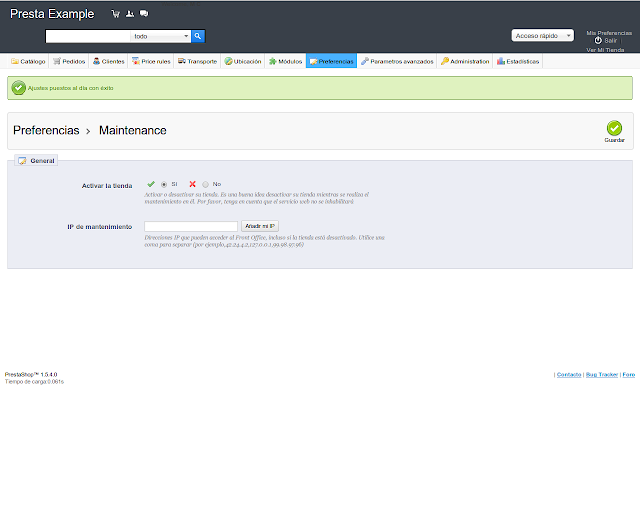The width and height of the screenshot is (640, 512).
Task: Open the Administration menu label
Action: [469, 62]
